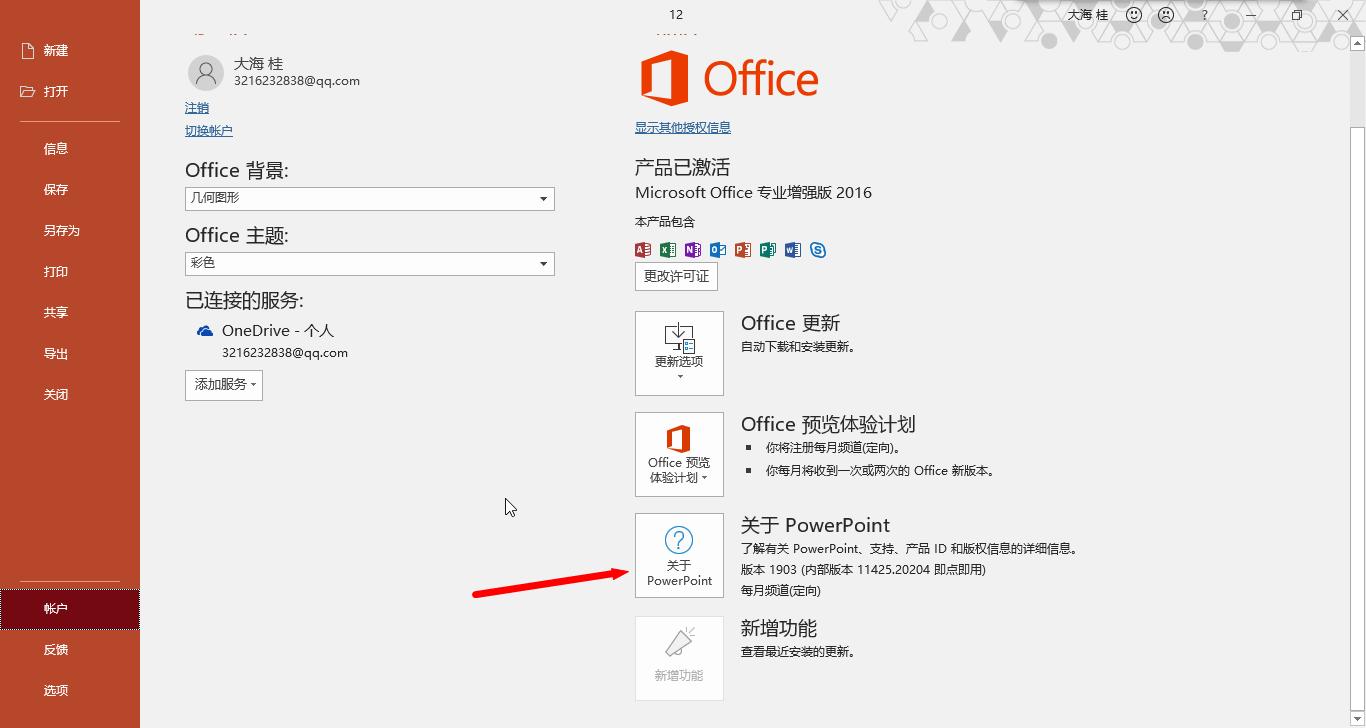Click the 版本 1903 build number text
Screen dimensions: 1366x728
tap(863, 570)
